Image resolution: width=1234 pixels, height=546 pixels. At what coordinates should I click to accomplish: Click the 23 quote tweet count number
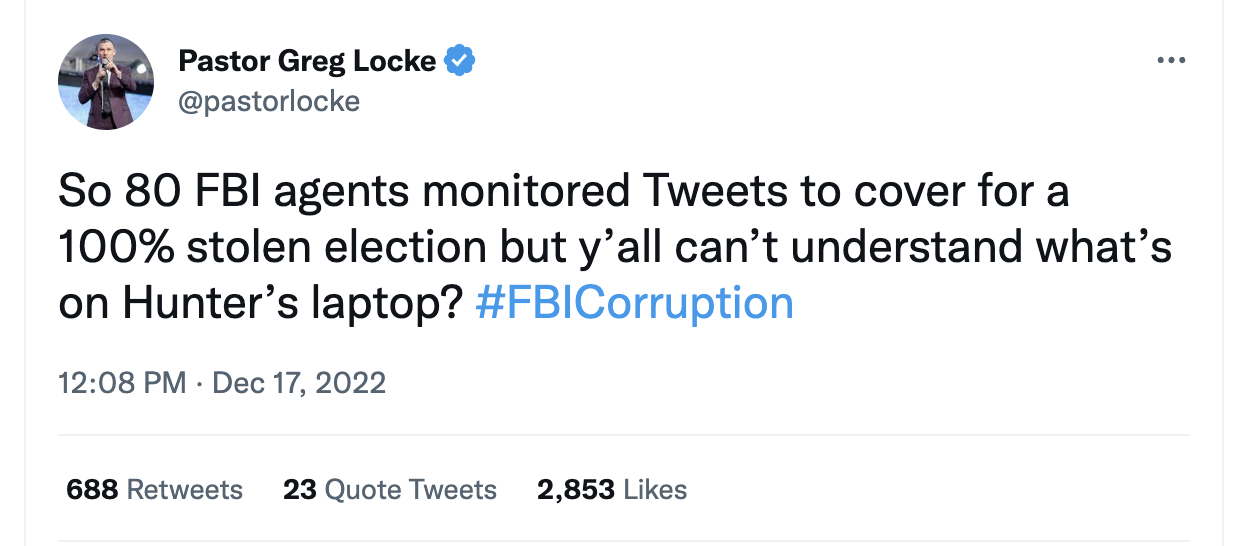[x=299, y=489]
